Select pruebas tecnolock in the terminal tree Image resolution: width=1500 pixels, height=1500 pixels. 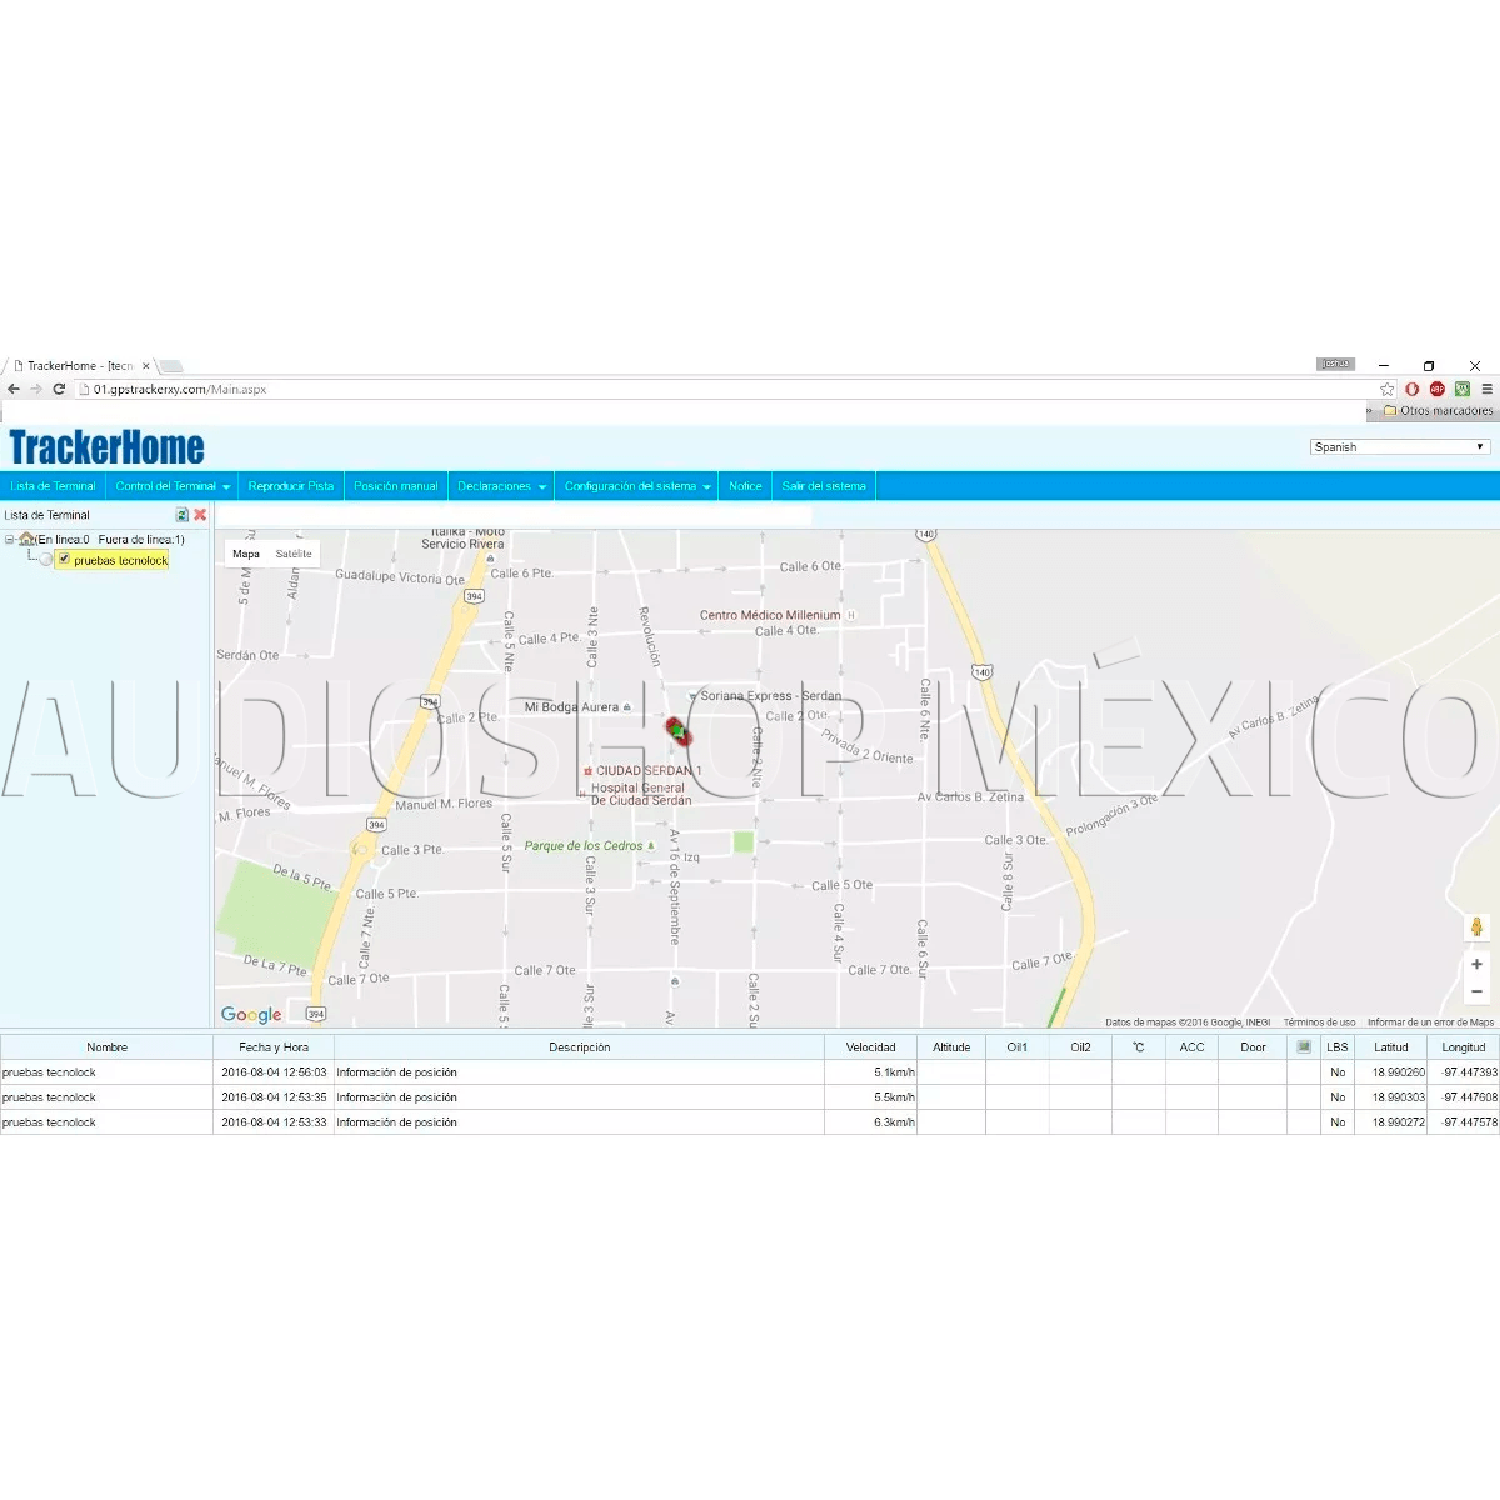coord(121,560)
